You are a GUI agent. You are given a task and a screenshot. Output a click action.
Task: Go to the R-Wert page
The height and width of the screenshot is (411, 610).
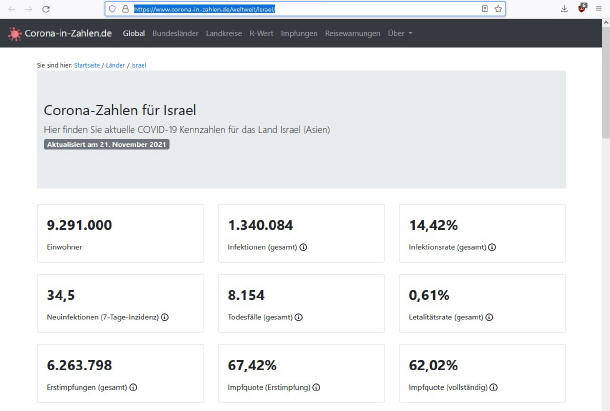[x=263, y=33]
